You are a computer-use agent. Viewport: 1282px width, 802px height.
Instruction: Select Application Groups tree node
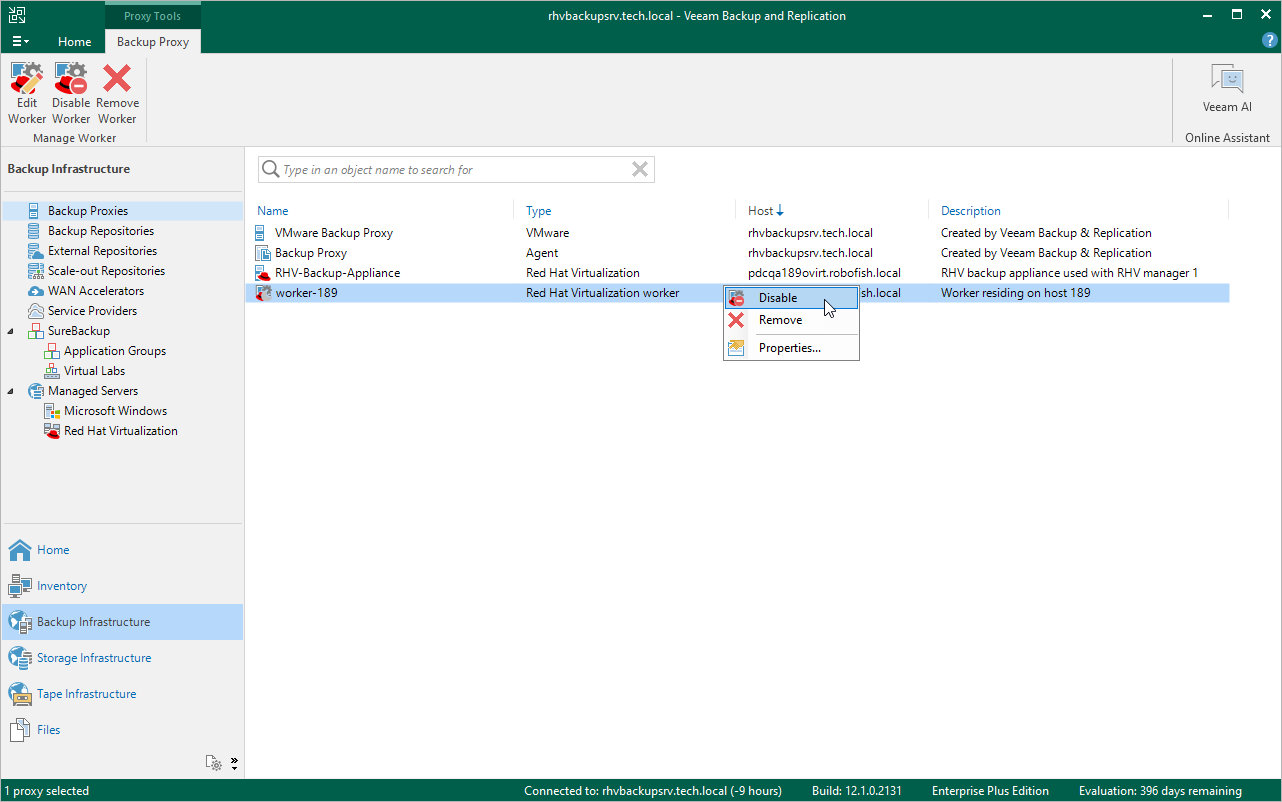115,351
